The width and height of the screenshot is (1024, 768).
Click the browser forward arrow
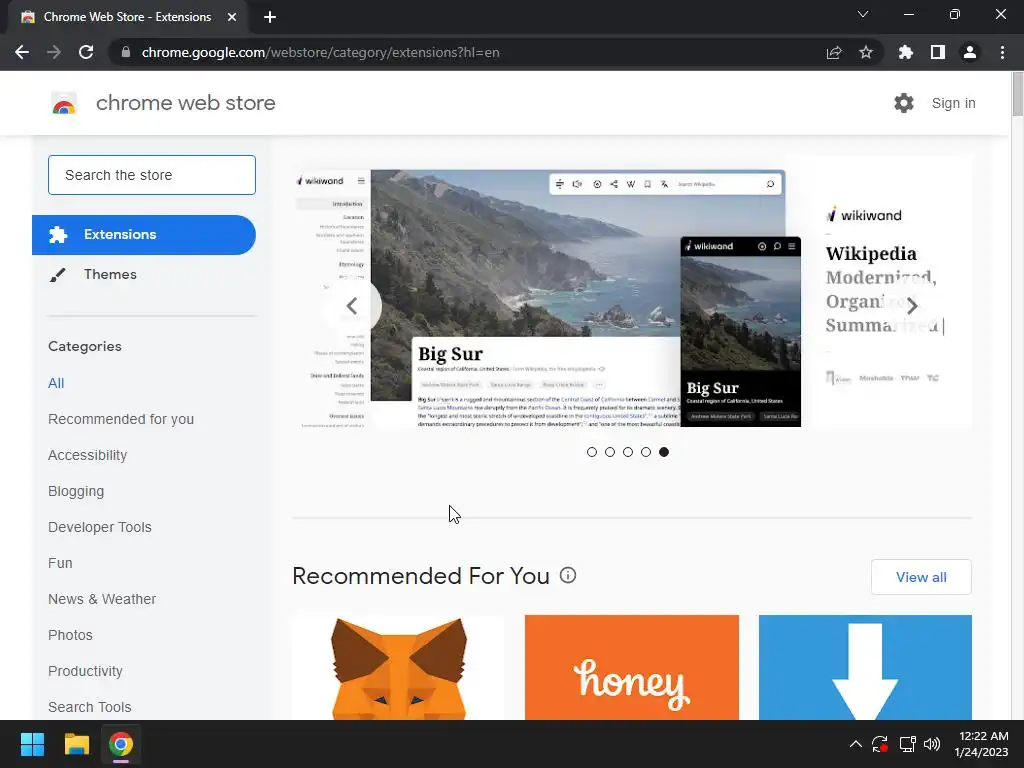coord(54,52)
